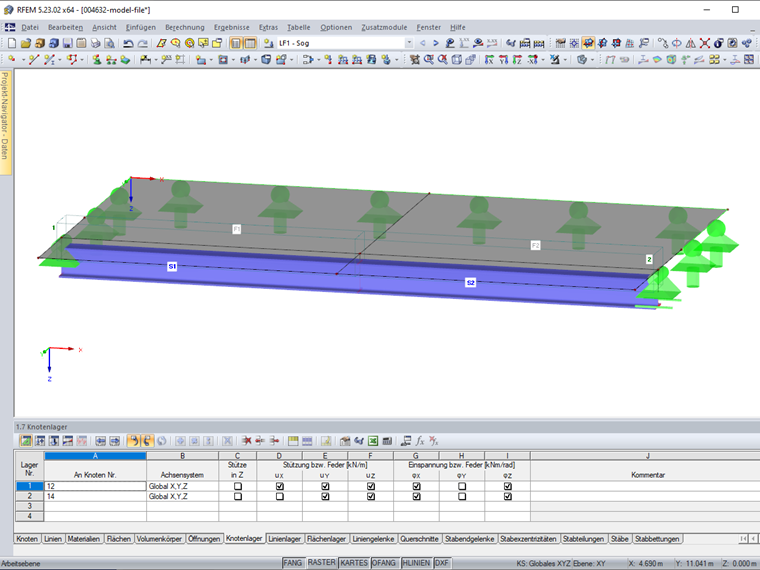Switch to the Stäbe table tab
The width and height of the screenshot is (760, 570).
pyautogui.click(x=619, y=538)
